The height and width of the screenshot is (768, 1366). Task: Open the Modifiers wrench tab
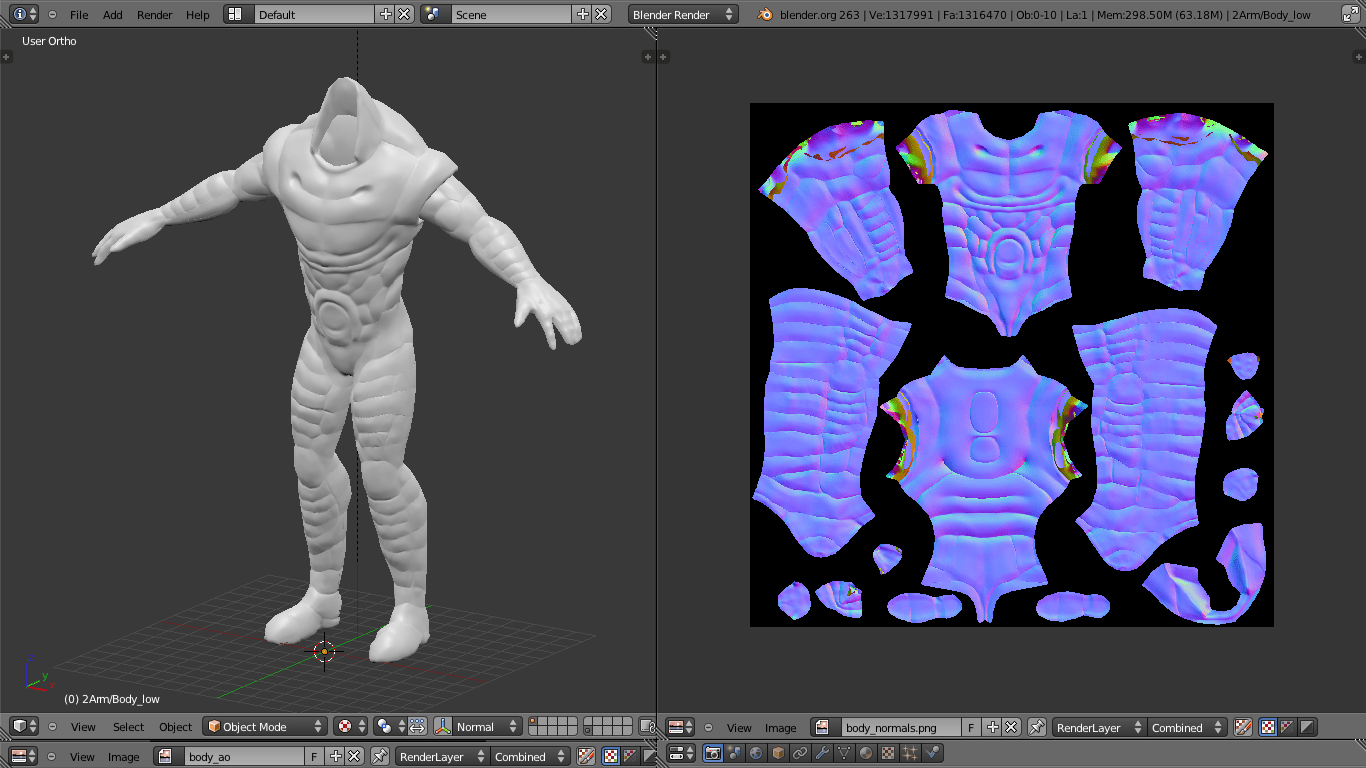point(823,753)
